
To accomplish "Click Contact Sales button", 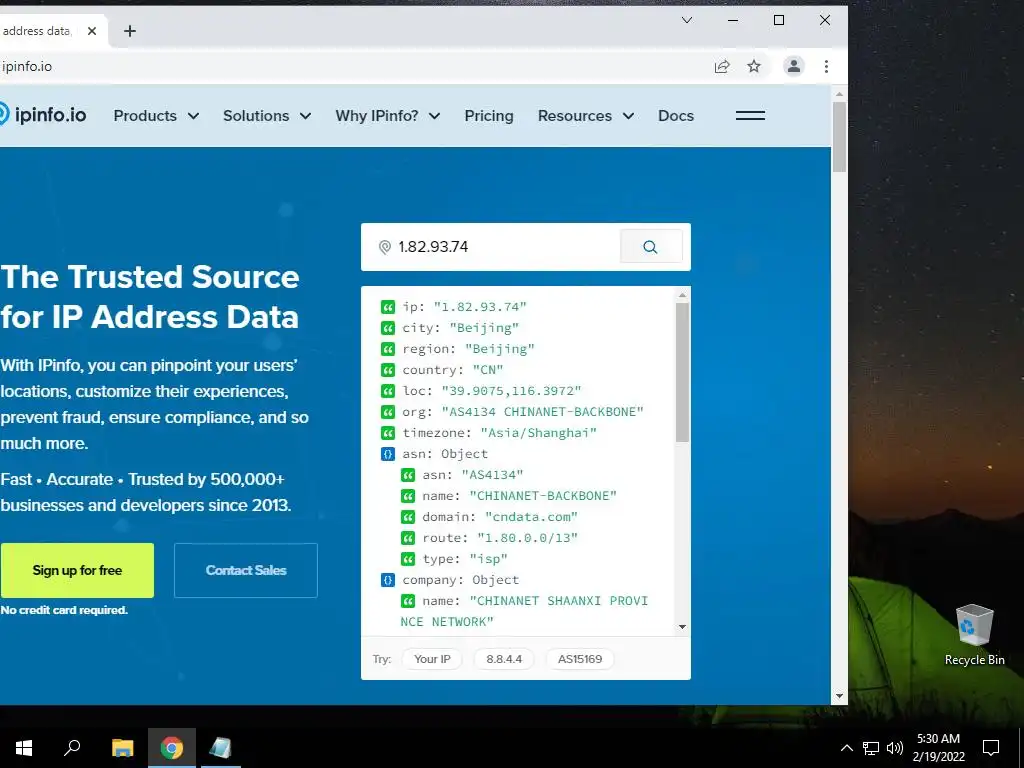I will (x=246, y=570).
